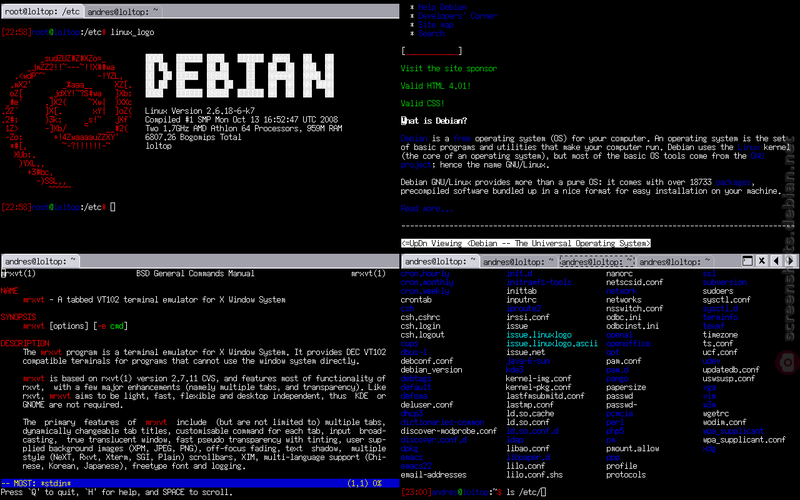This screenshot has height=500, width=800.
Task: Click the new tab button in bottom-right terminal
Action: pos(747,261)
